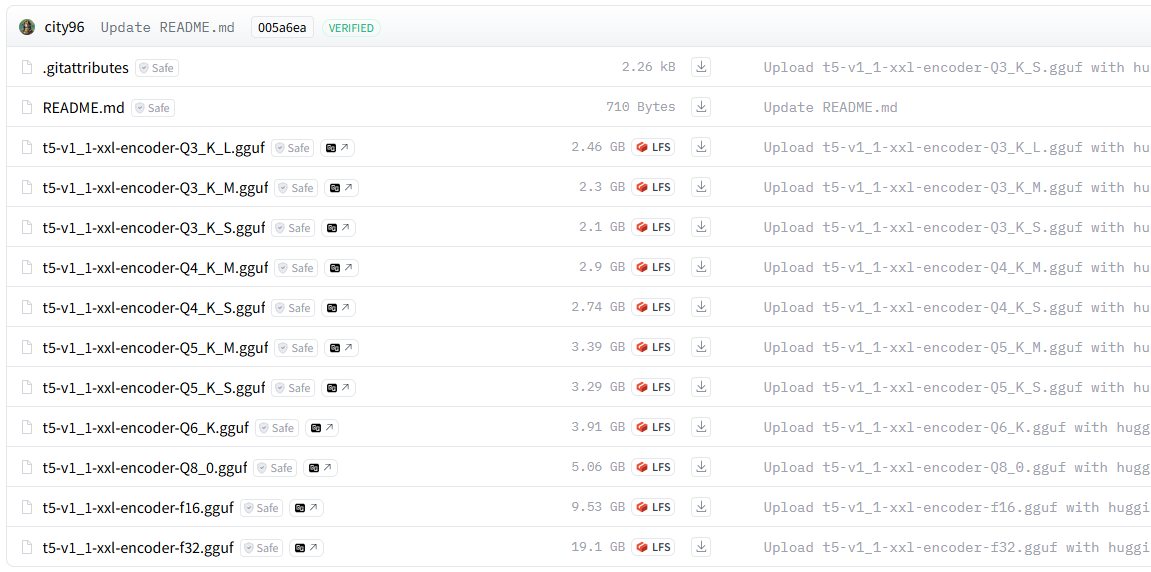The height and width of the screenshot is (572, 1151).
Task: Click the 19.1 GB file size
Action: coord(598,547)
